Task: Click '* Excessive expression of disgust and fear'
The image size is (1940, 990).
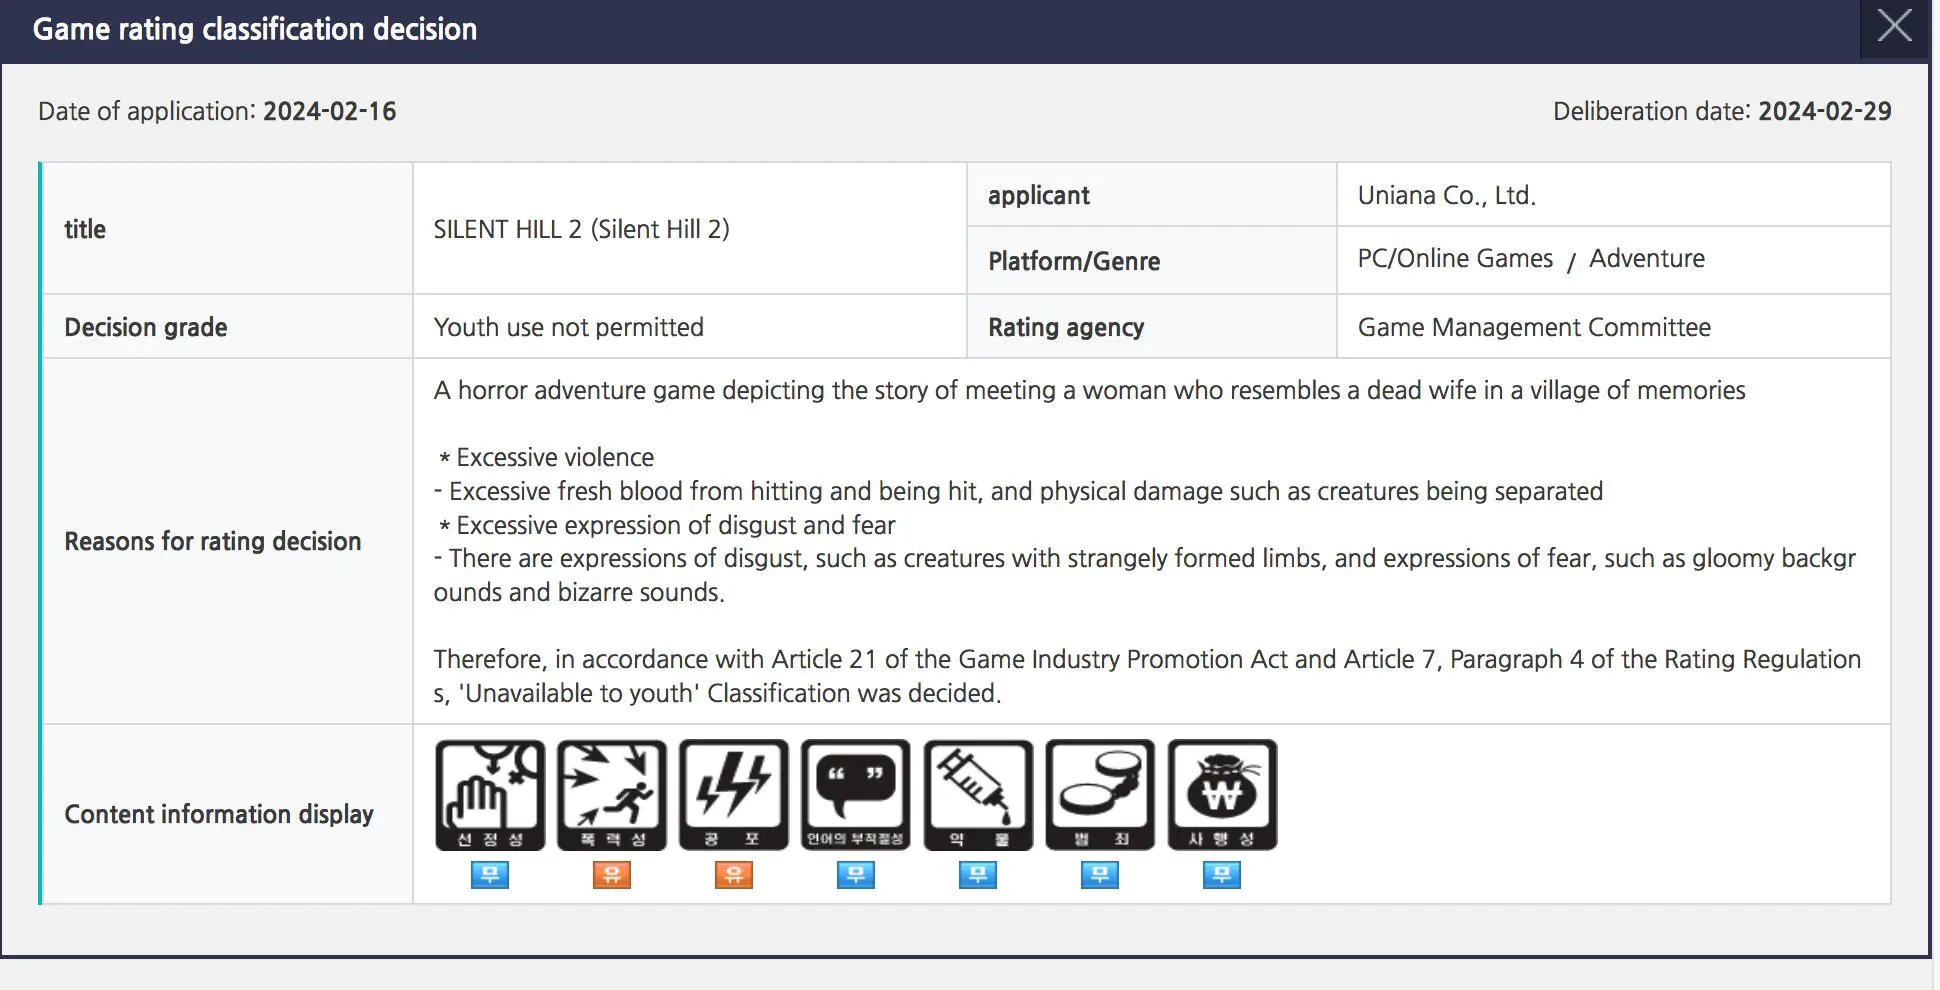Action: [667, 525]
